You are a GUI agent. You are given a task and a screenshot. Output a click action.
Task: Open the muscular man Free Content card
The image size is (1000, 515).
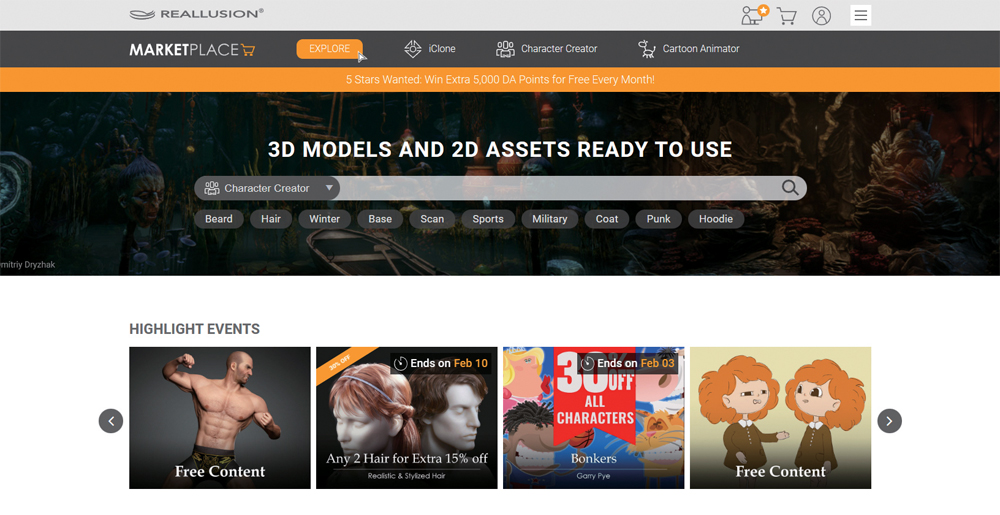click(220, 418)
